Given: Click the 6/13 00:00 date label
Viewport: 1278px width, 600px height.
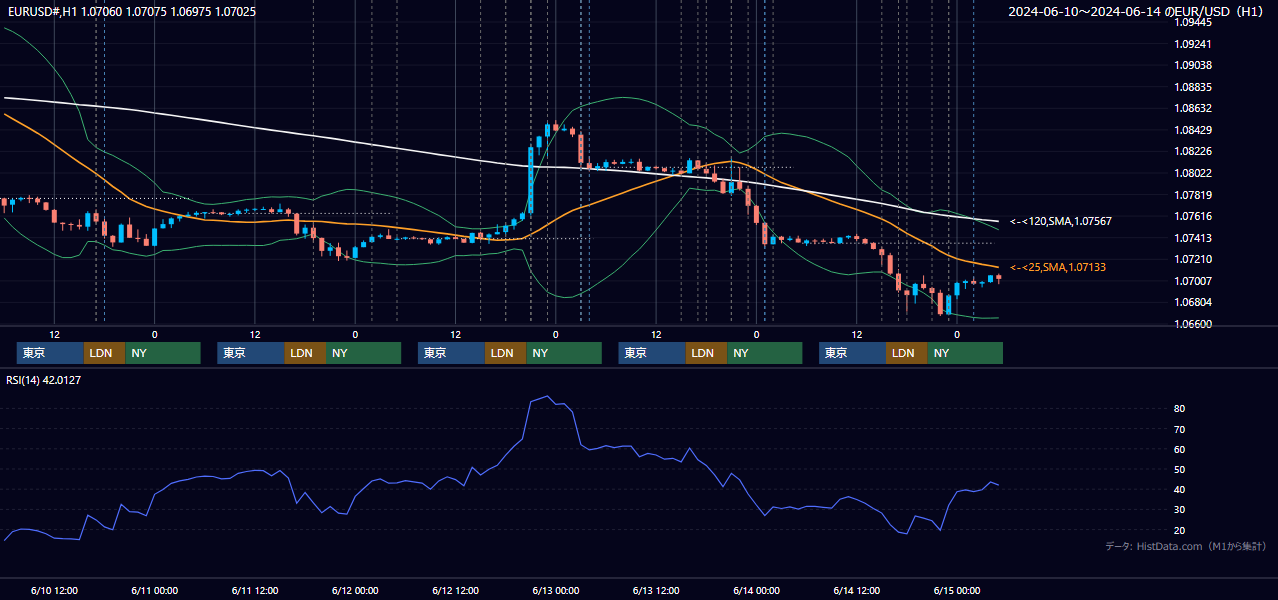Looking at the screenshot, I should 556,590.
